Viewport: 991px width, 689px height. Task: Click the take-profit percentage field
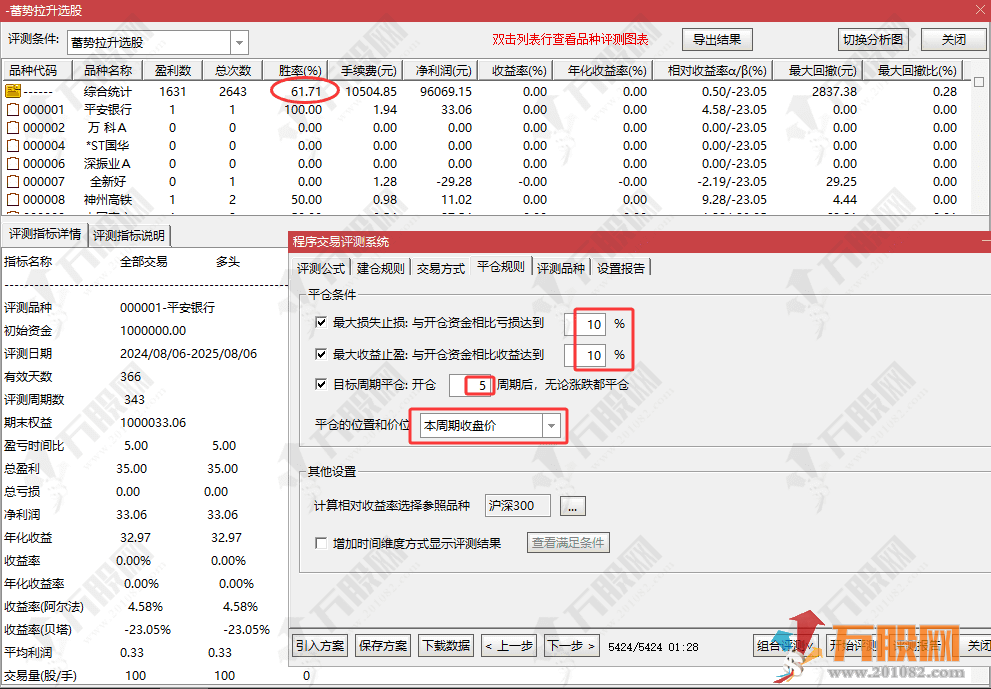point(585,355)
